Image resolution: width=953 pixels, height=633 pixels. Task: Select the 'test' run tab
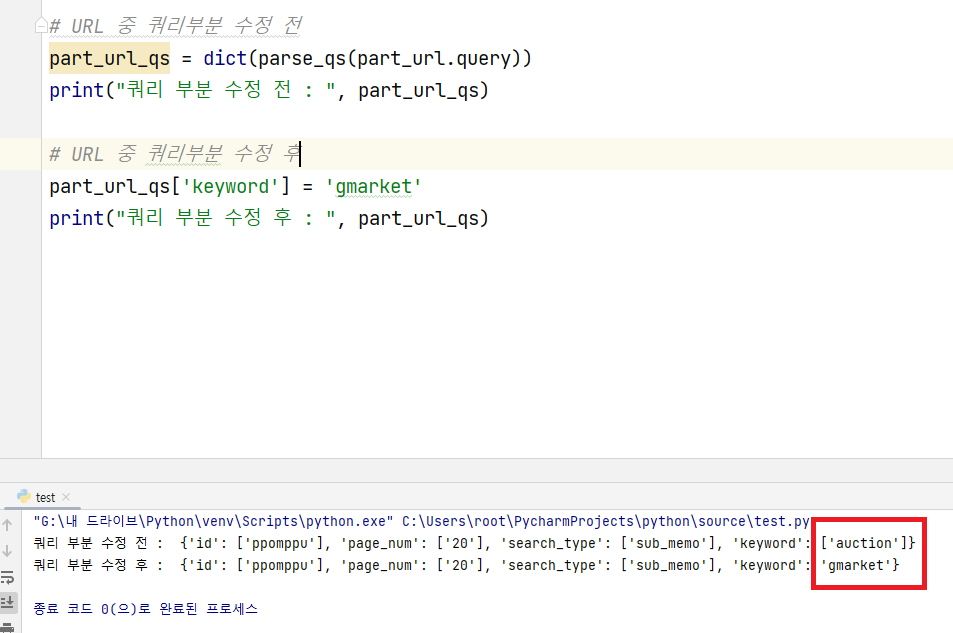pos(43,497)
